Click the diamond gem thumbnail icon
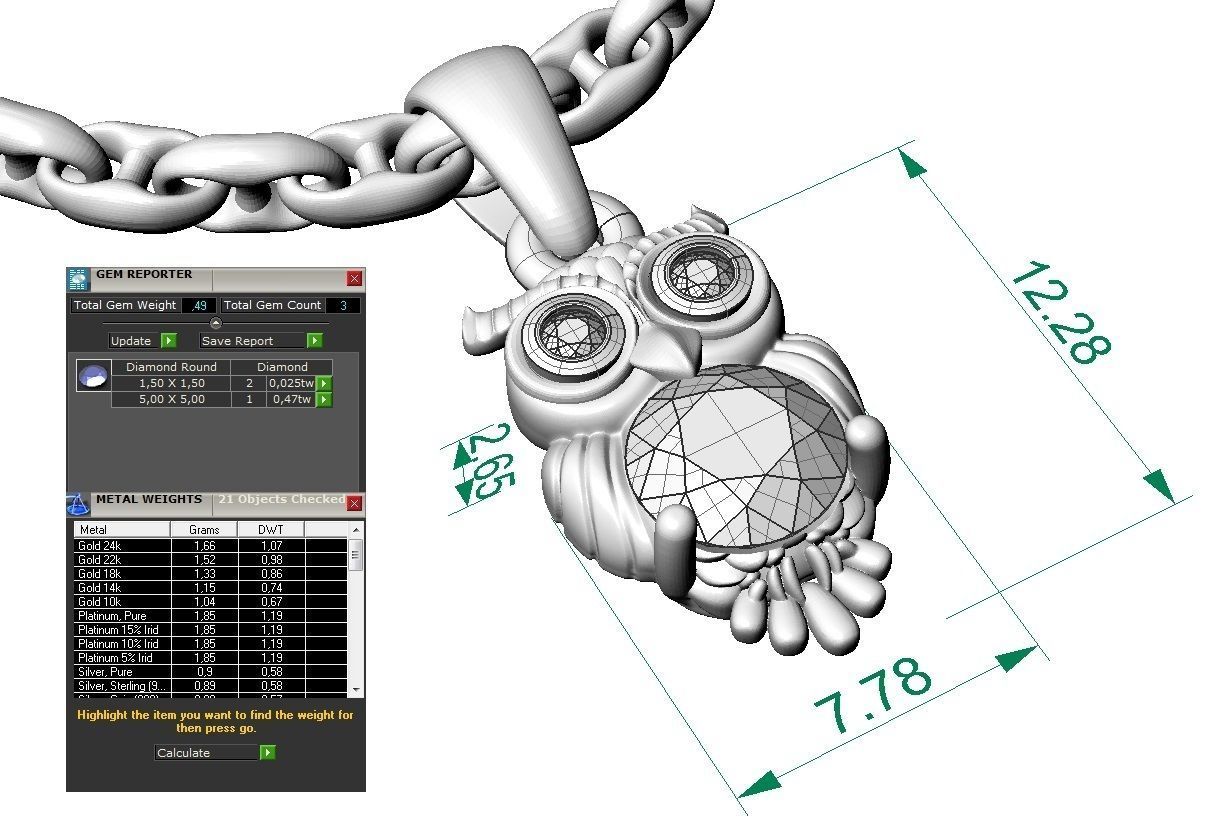 click(93, 377)
